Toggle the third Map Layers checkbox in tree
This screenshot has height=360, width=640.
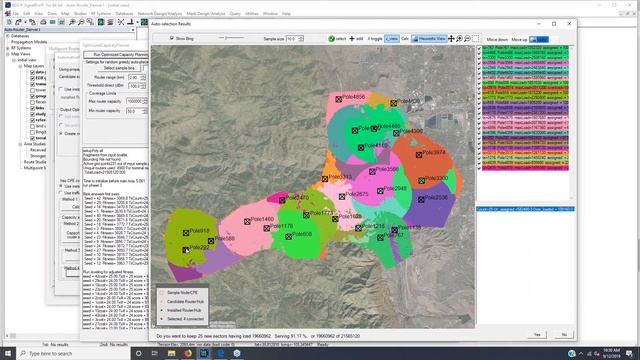[32, 84]
